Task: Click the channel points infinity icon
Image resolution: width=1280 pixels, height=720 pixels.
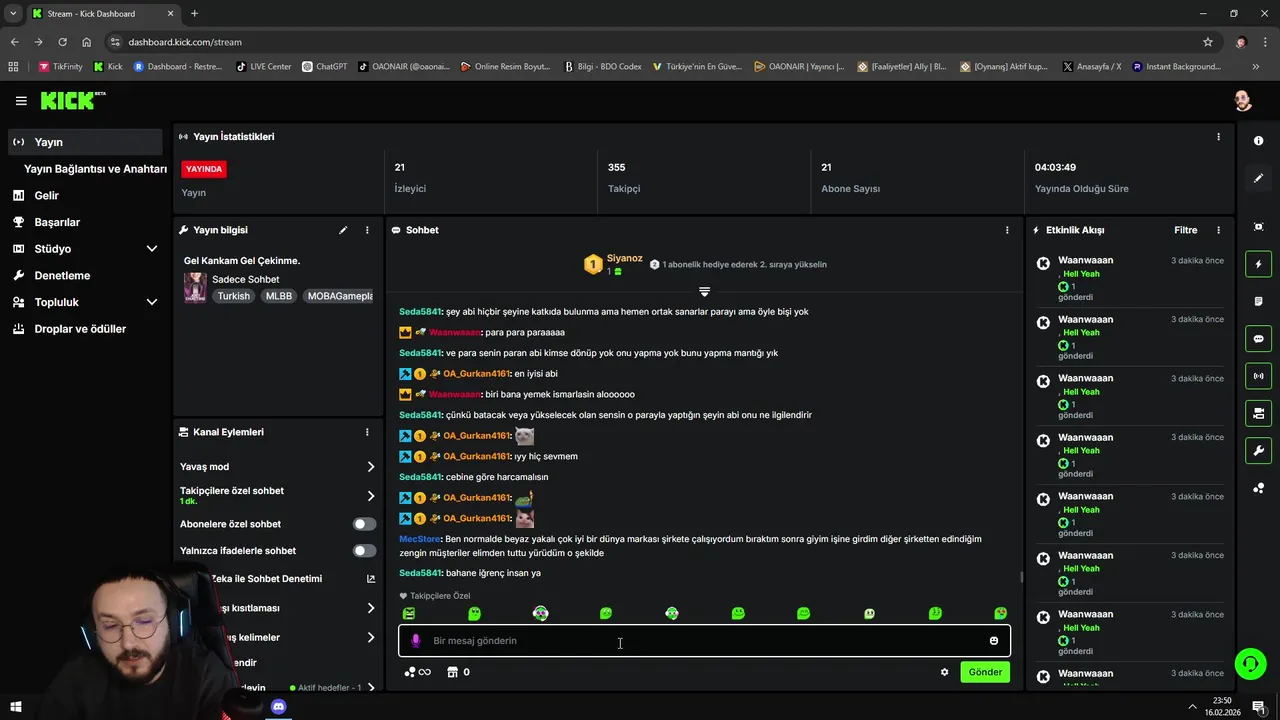Action: (x=417, y=672)
